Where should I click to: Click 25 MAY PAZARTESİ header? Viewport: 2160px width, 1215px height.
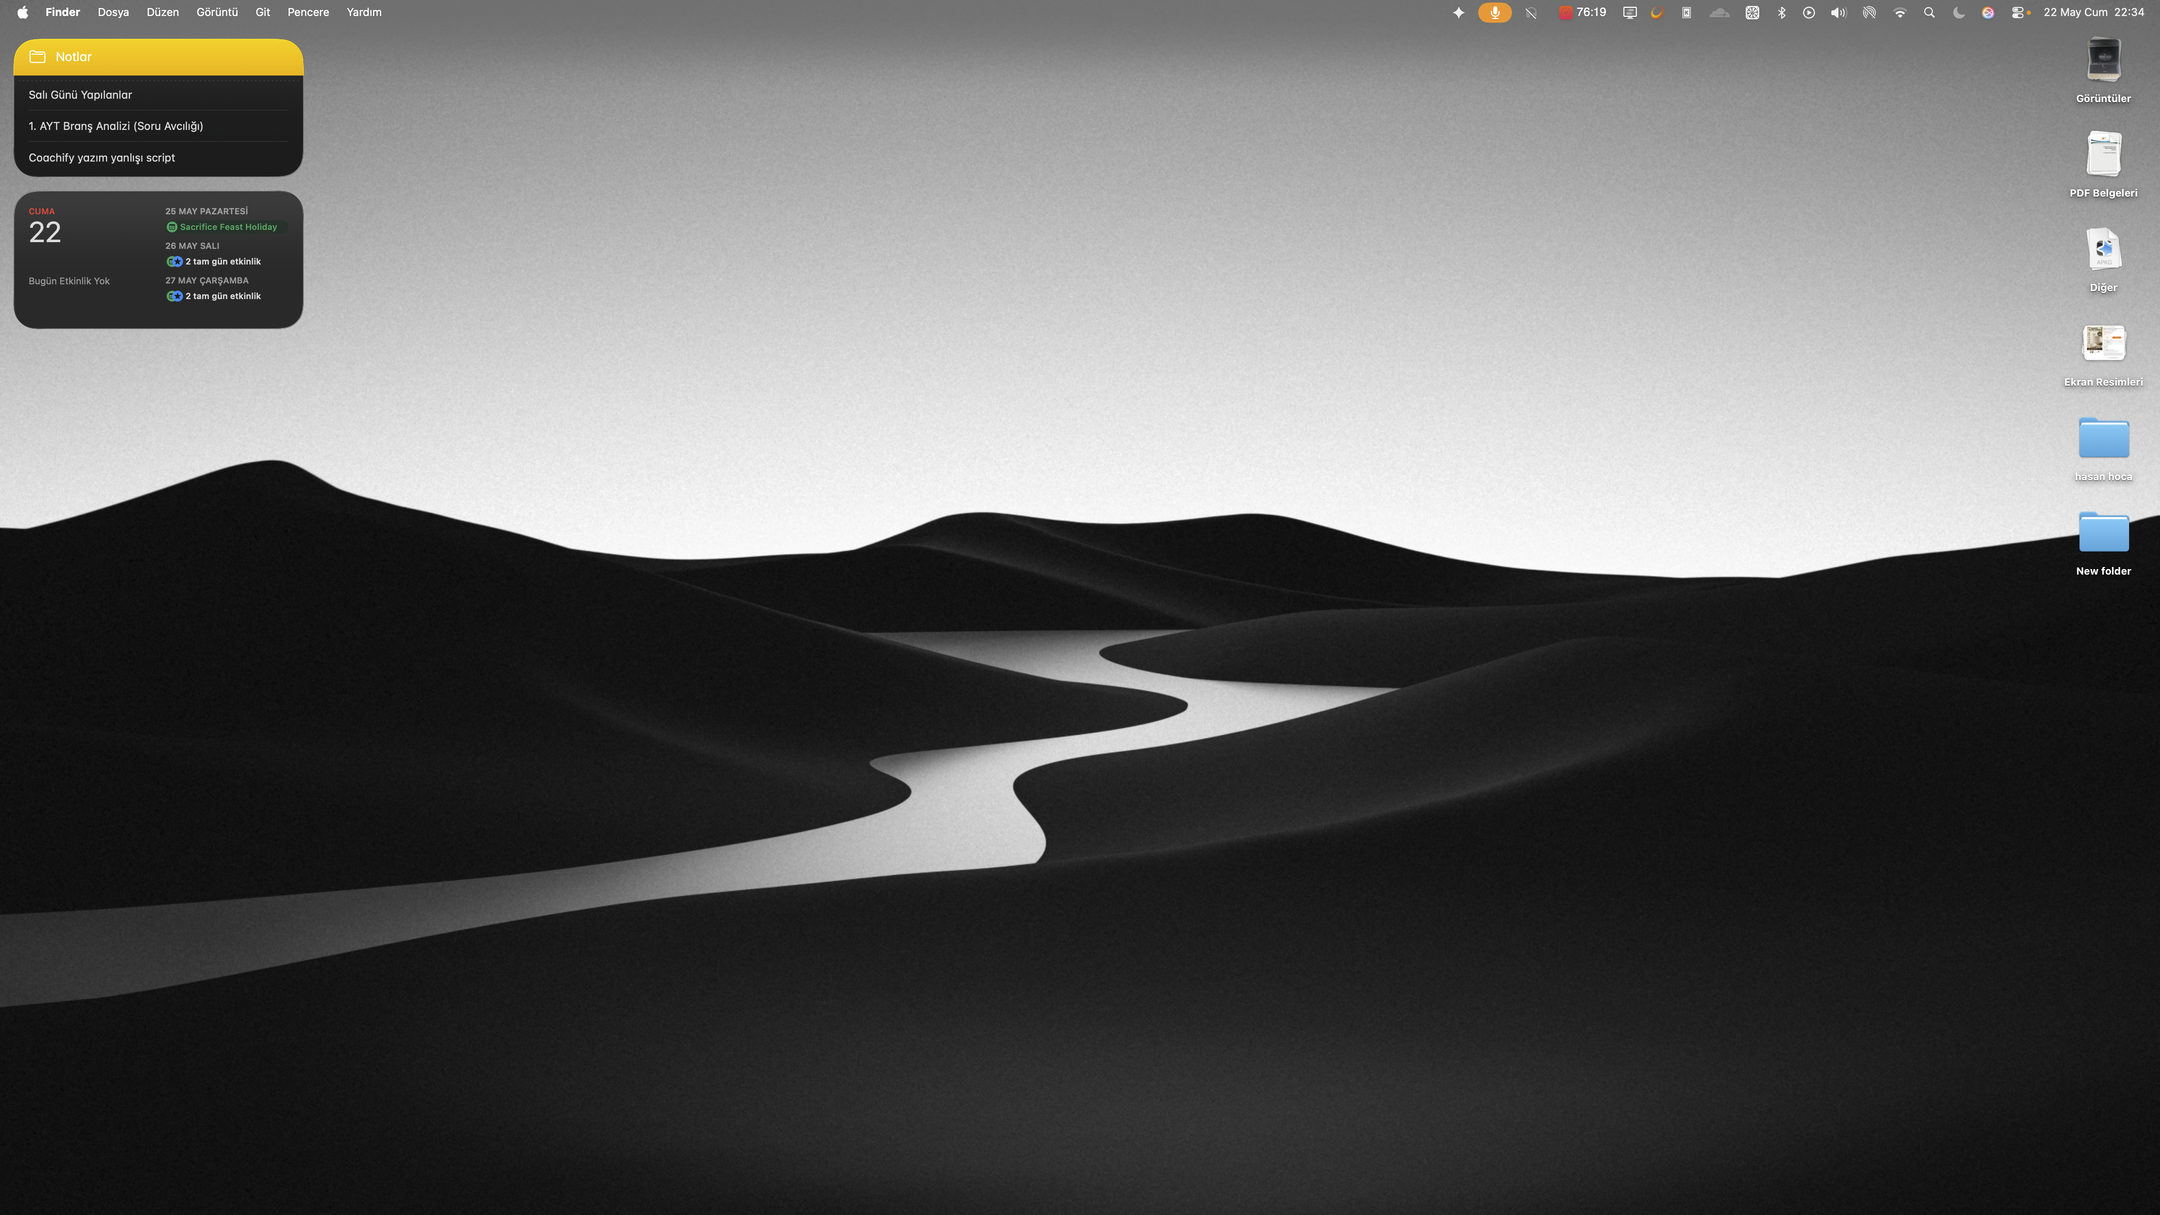click(206, 211)
